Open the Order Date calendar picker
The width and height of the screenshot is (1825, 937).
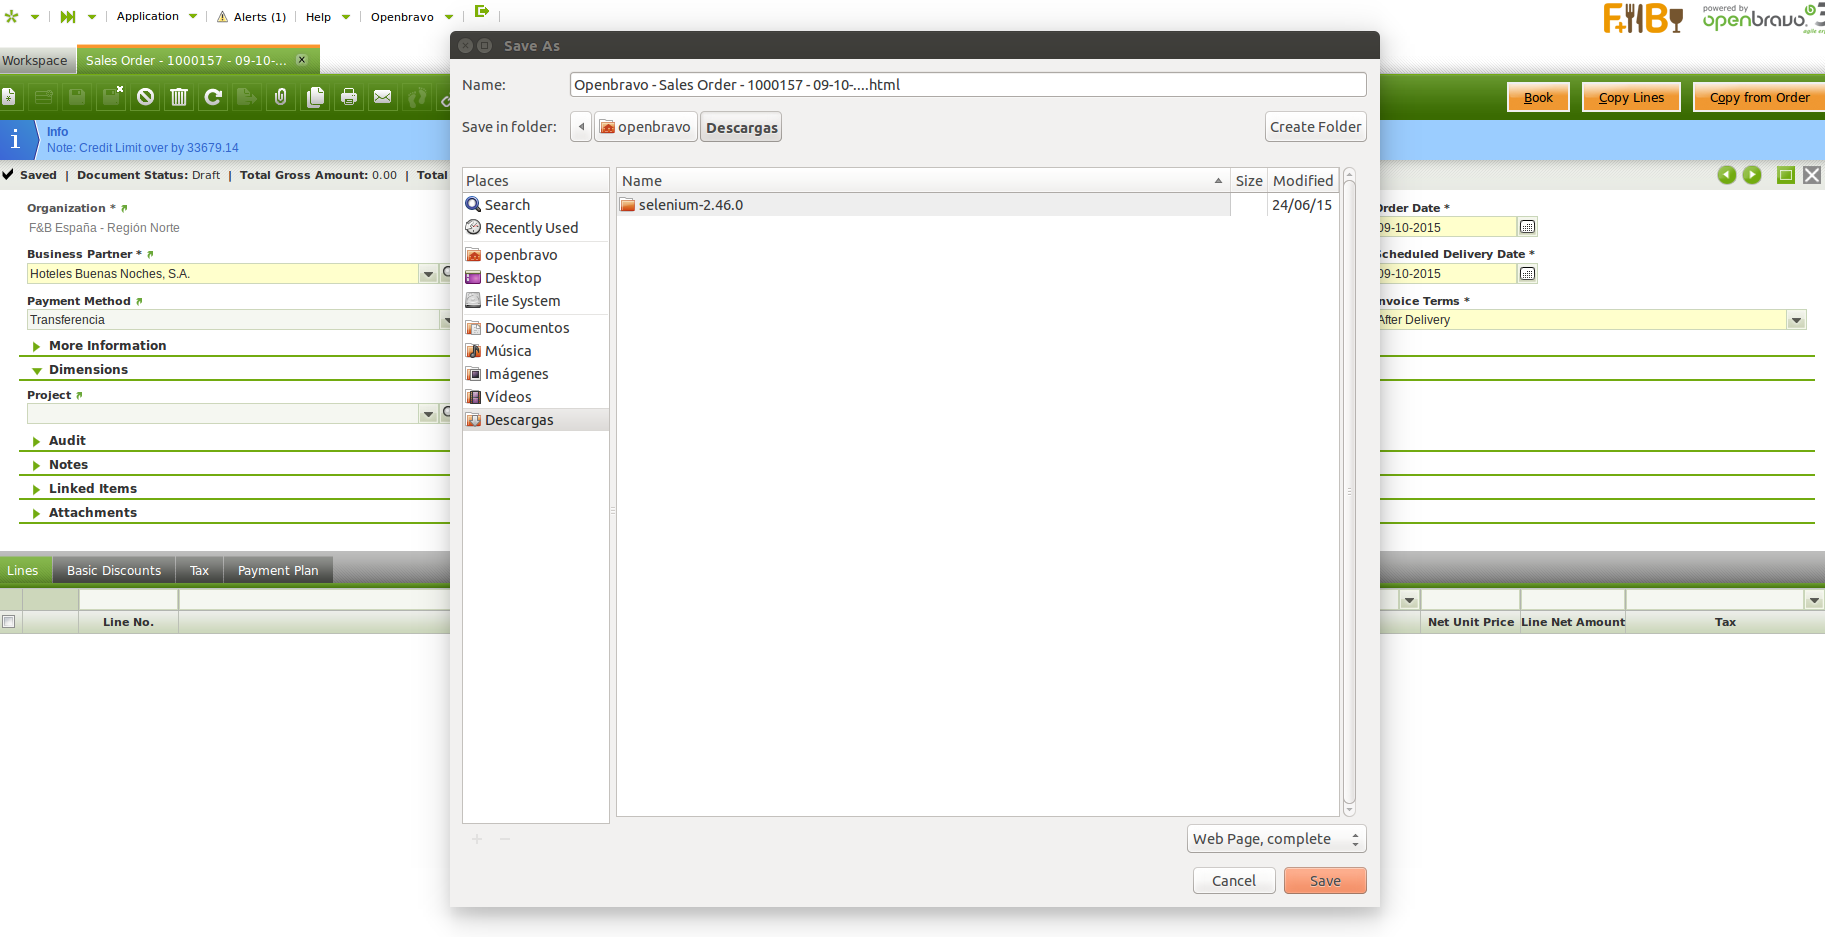pos(1527,227)
